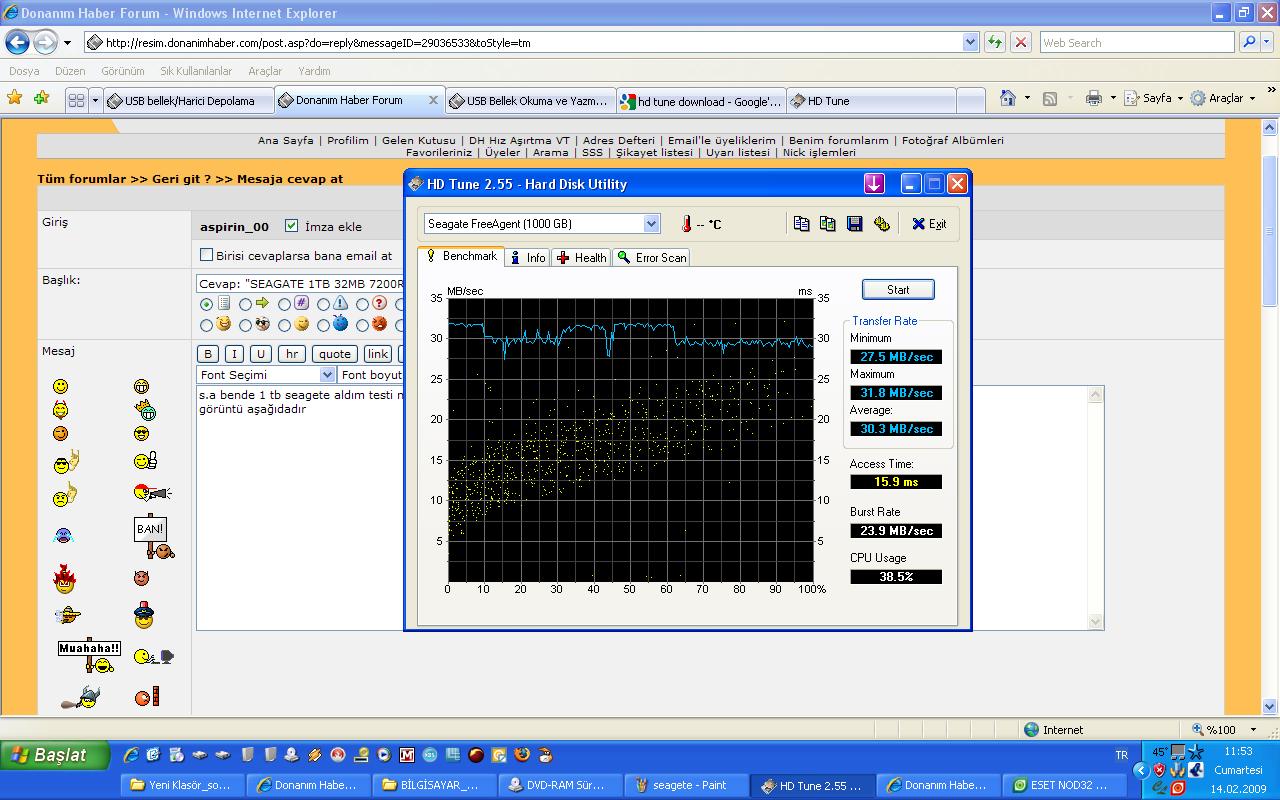Insert the crying blue emoticon
1280x800 pixels.
click(63, 535)
